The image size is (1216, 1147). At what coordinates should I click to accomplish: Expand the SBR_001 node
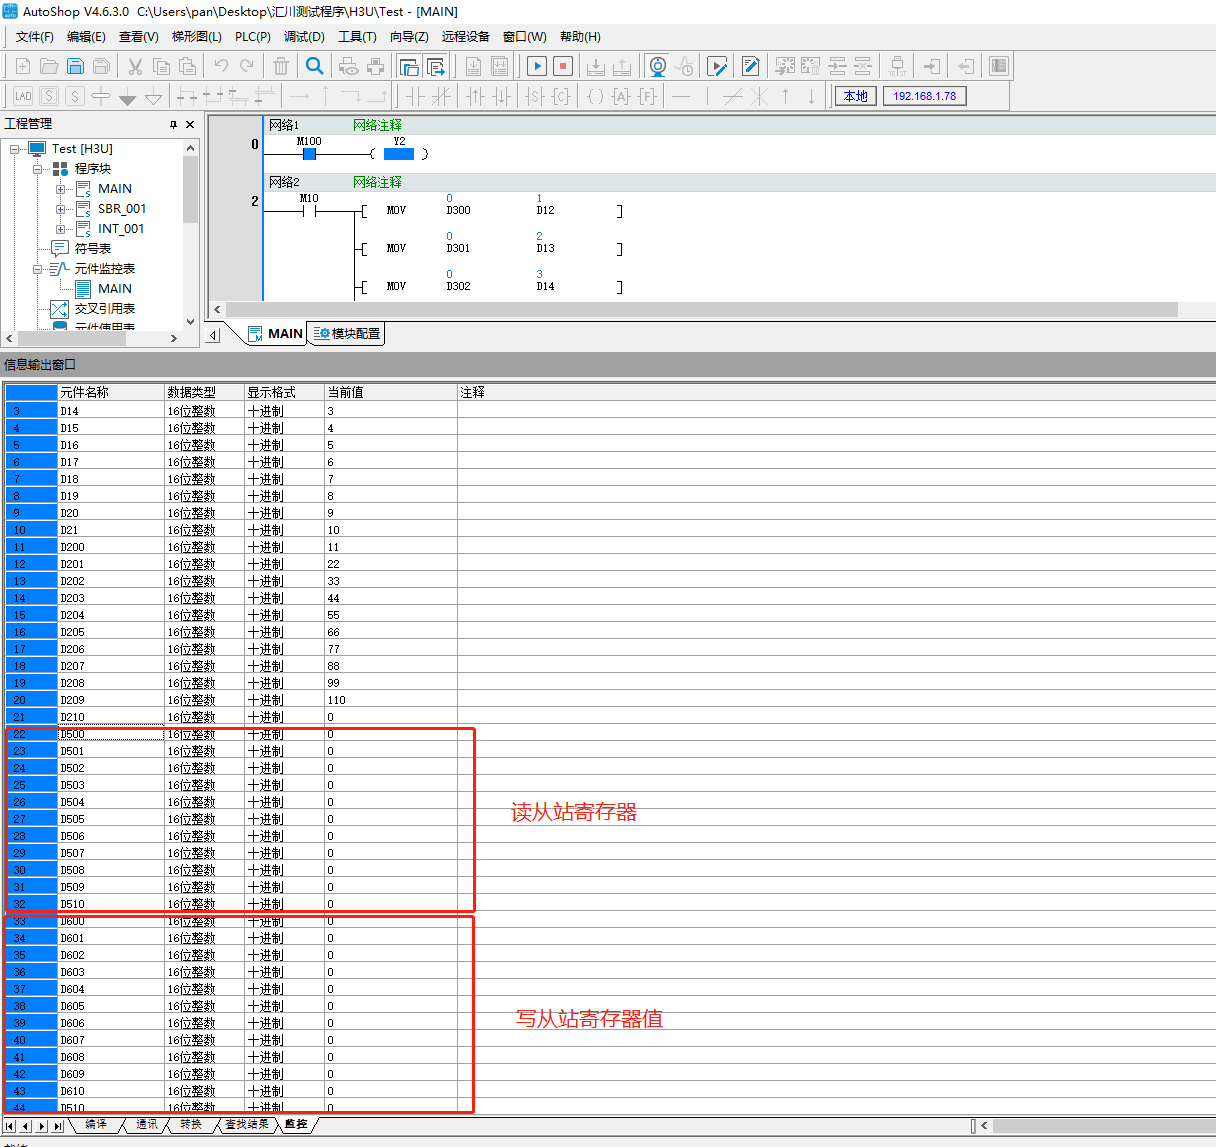pos(61,209)
